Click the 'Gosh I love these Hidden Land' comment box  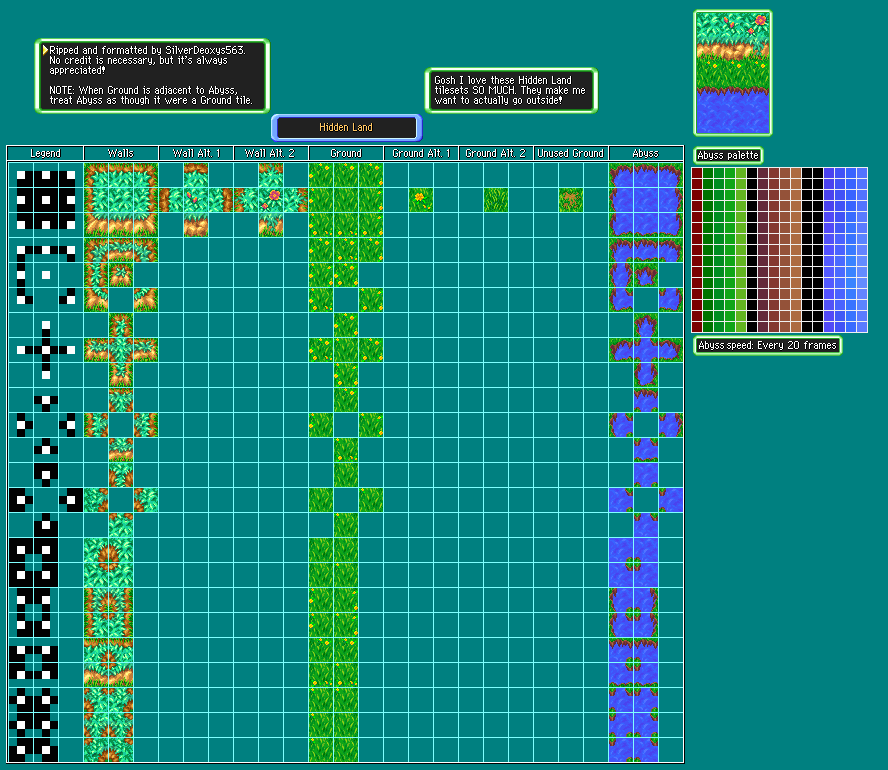[x=511, y=91]
